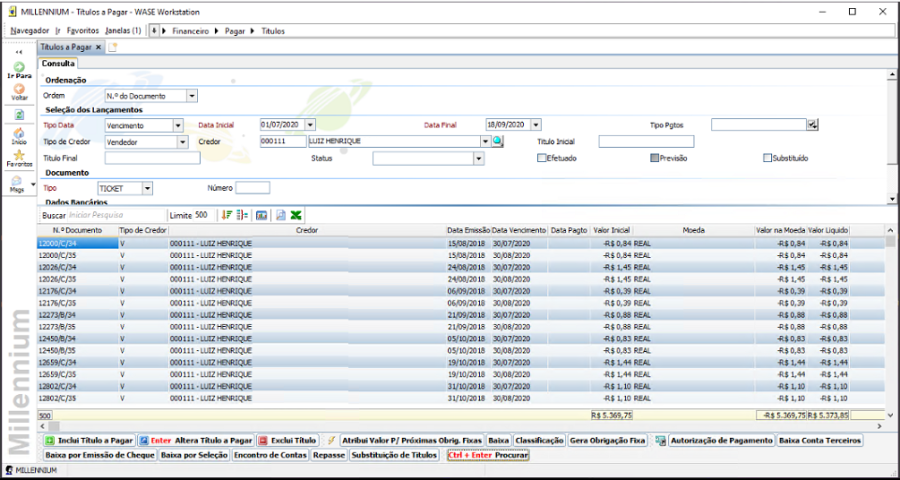The height and width of the screenshot is (480, 900).
Task: Export grid to Excel icon
Action: (x=296, y=215)
